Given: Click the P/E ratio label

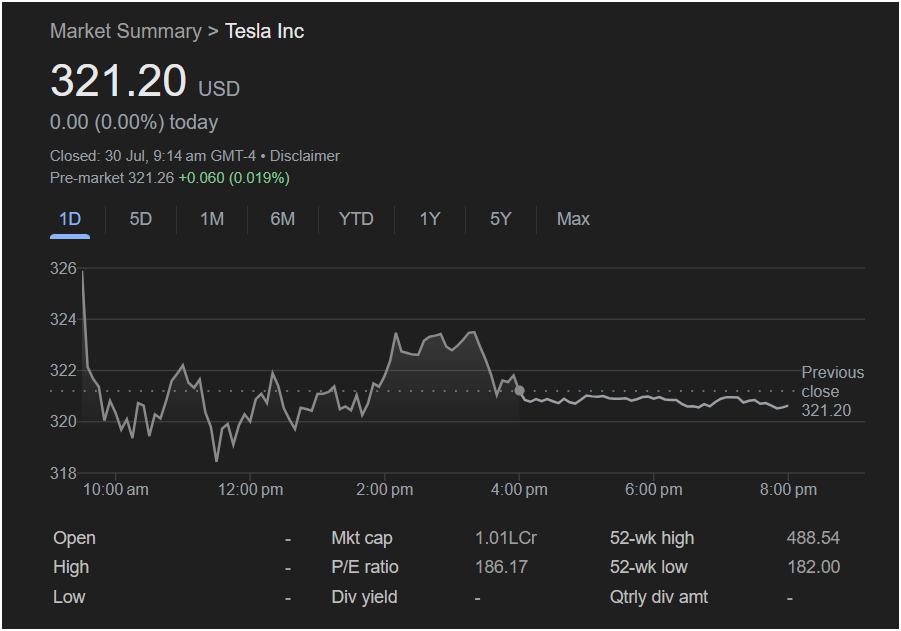Looking at the screenshot, I should (365, 567).
